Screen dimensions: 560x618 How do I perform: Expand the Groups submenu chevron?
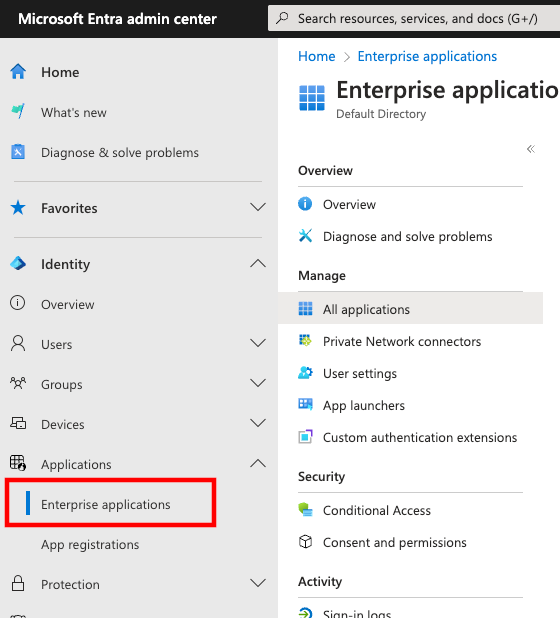pos(258,383)
